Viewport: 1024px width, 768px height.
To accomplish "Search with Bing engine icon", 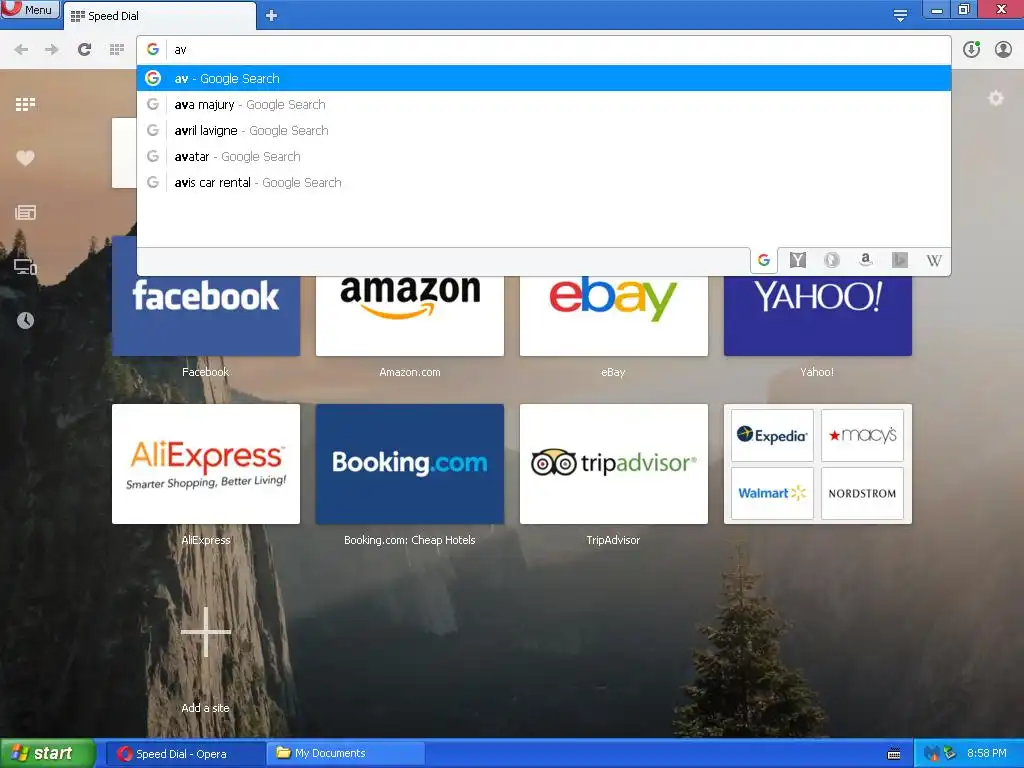I will (x=900, y=260).
